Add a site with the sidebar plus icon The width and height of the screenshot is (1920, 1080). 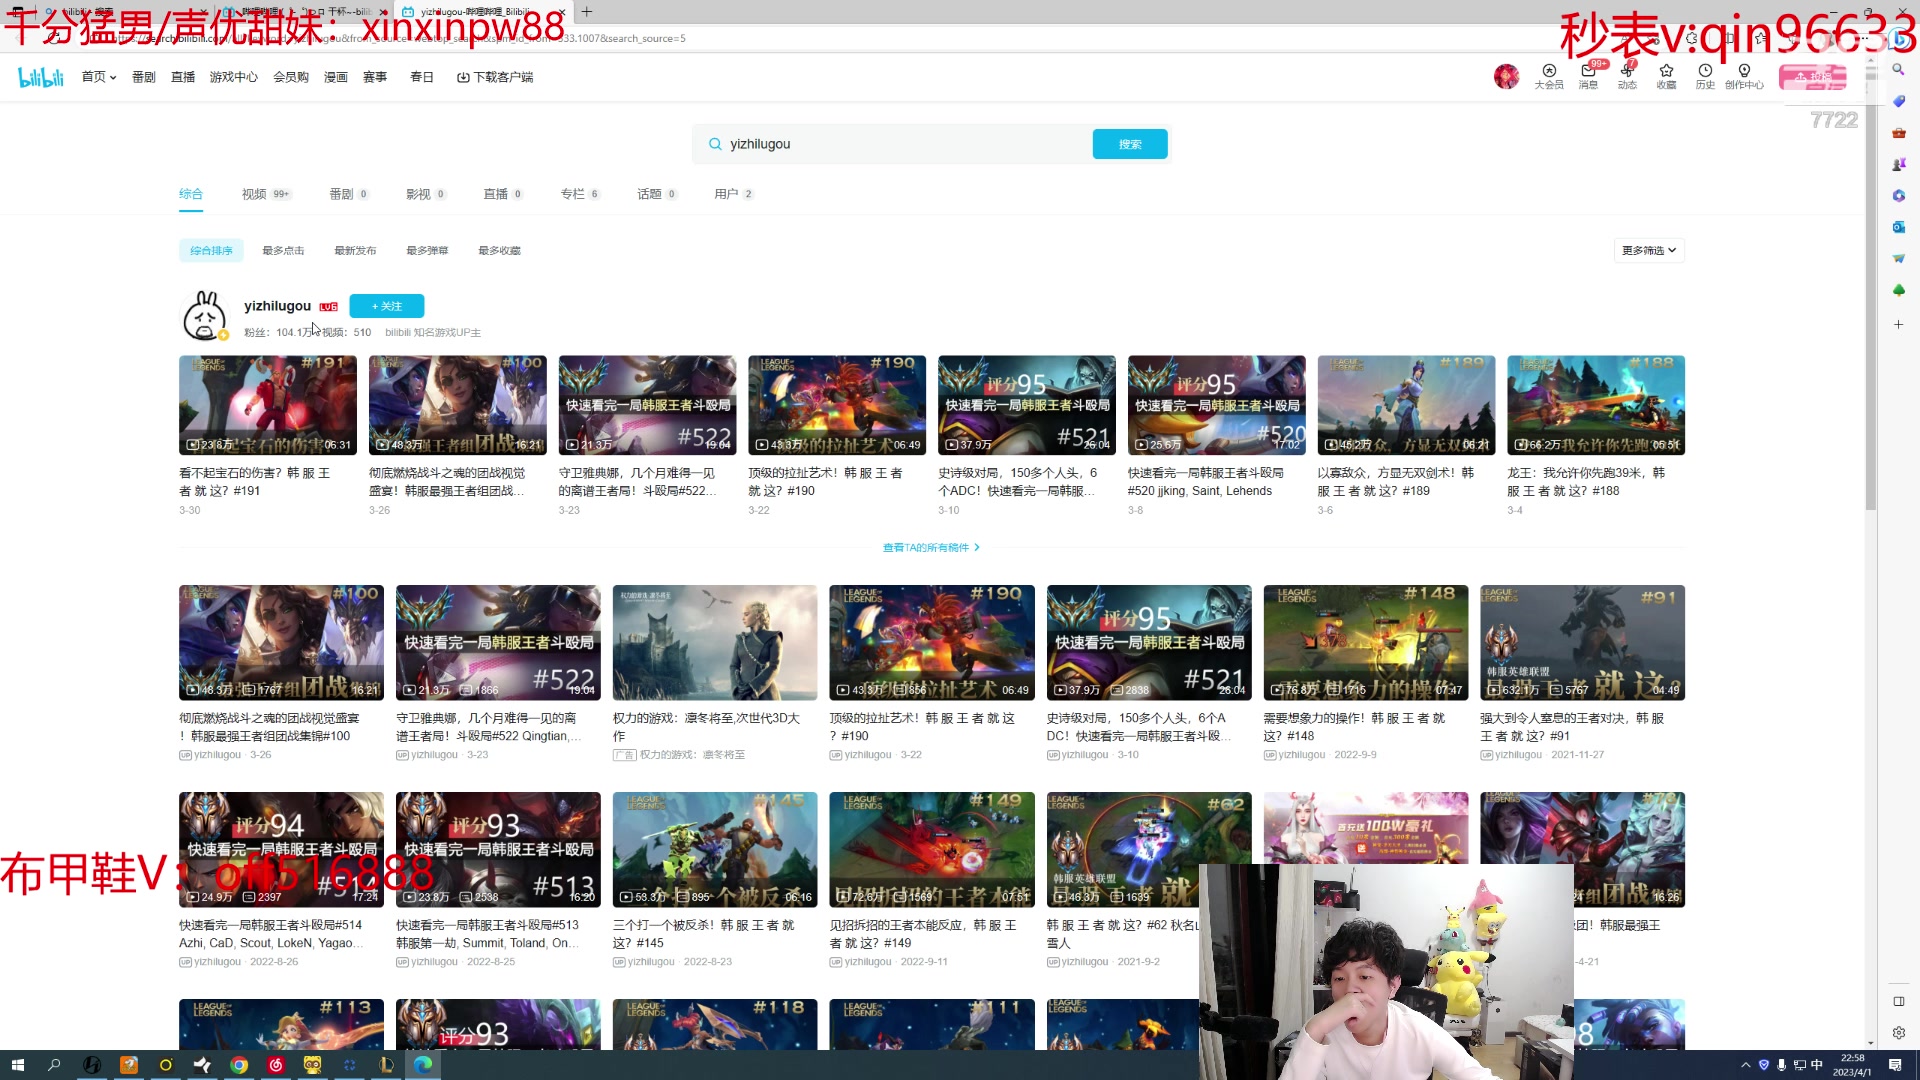1898,324
